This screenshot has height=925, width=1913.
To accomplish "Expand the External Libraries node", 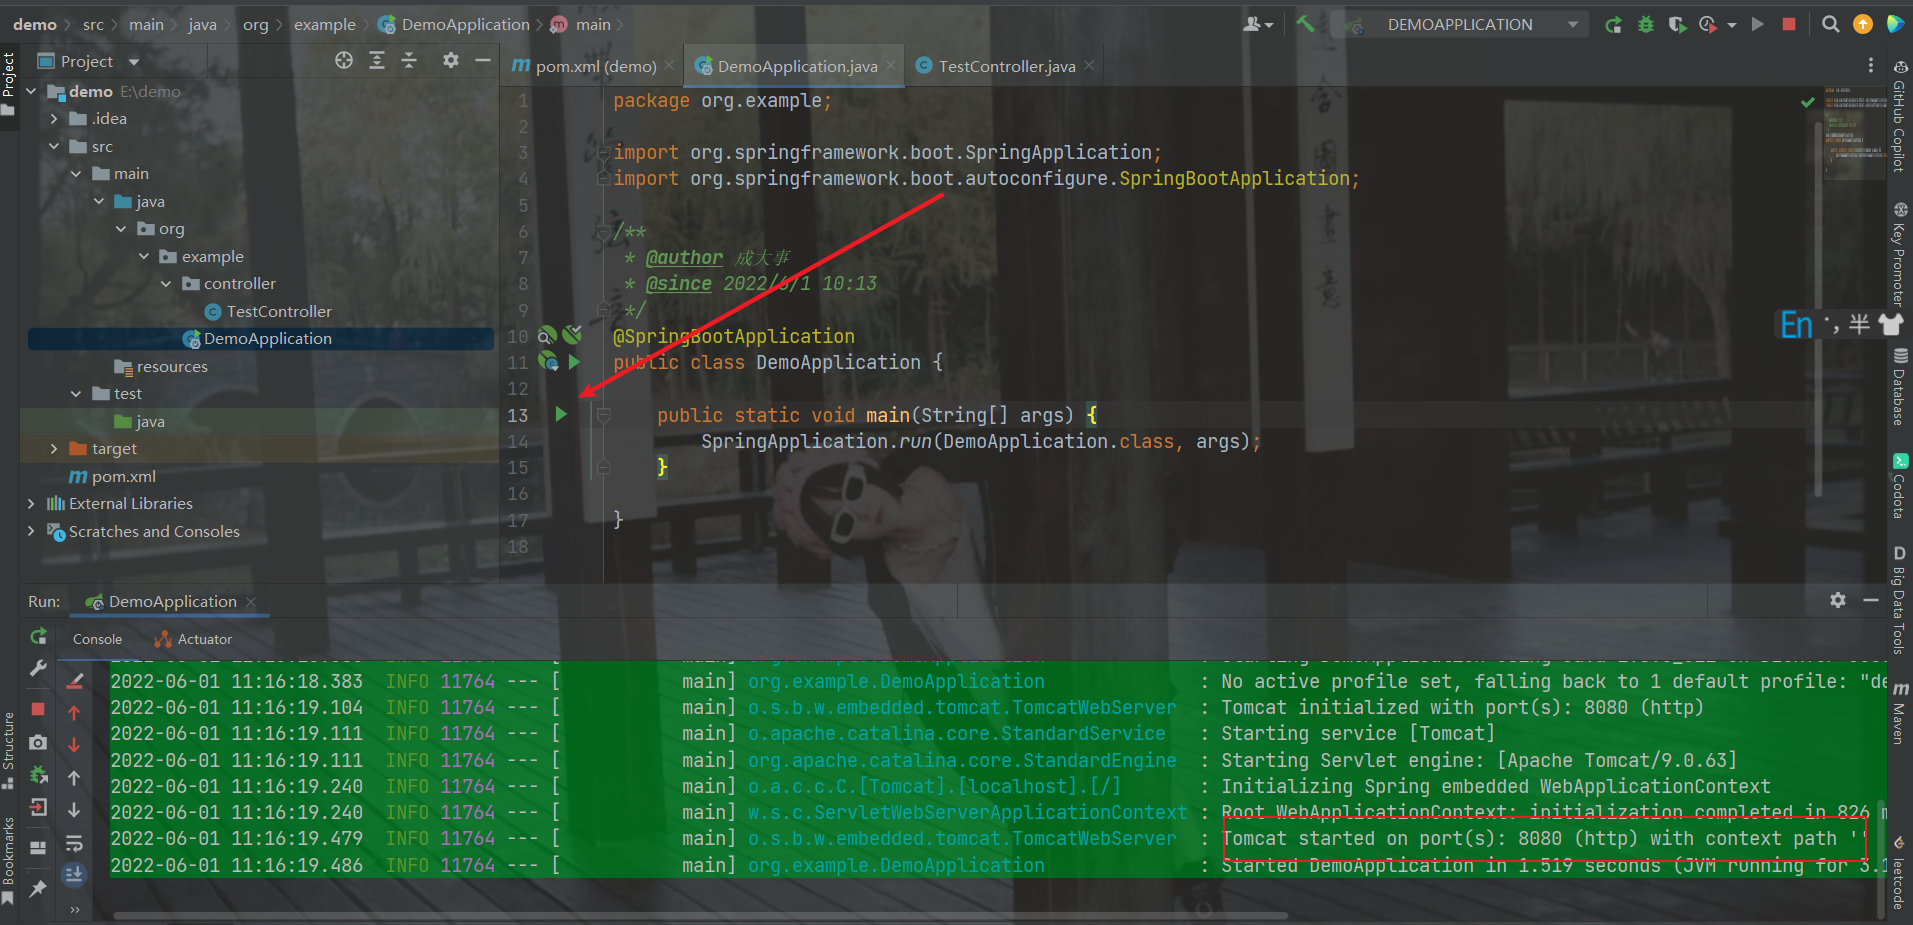I will pyautogui.click(x=31, y=504).
